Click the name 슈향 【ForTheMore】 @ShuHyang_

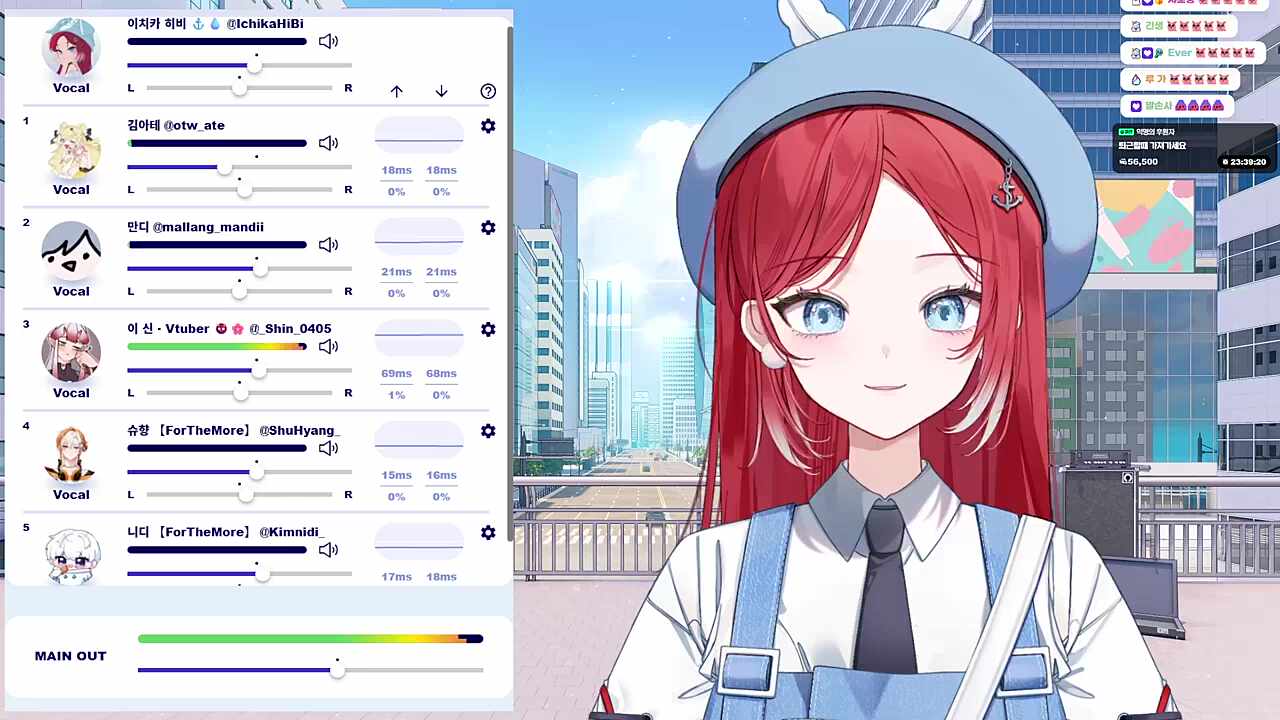[234, 431]
